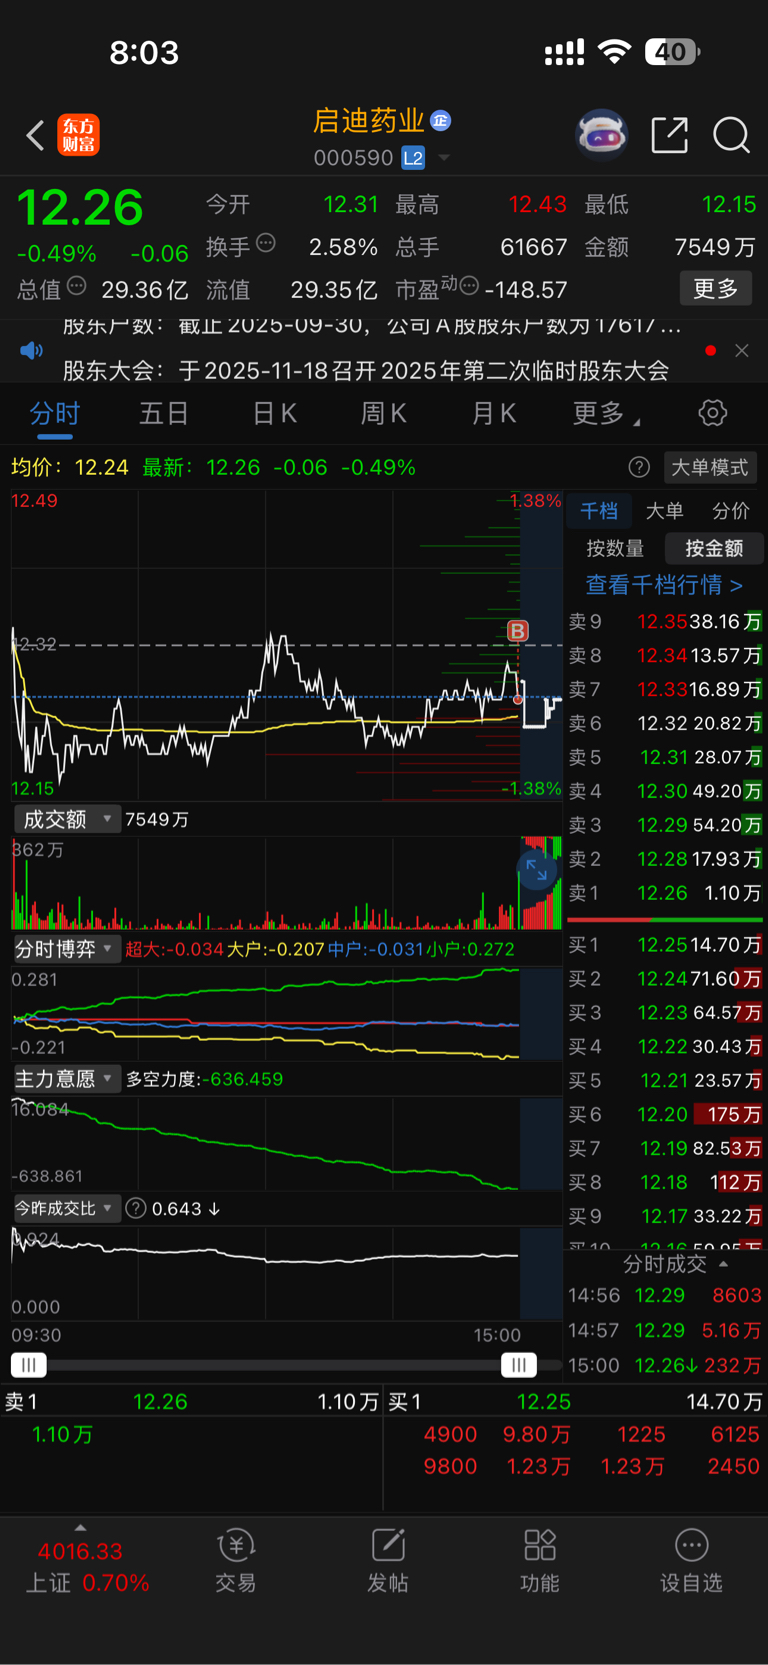Switch to the 五日 tab
Viewport: 768px width, 1665px height.
[x=164, y=413]
